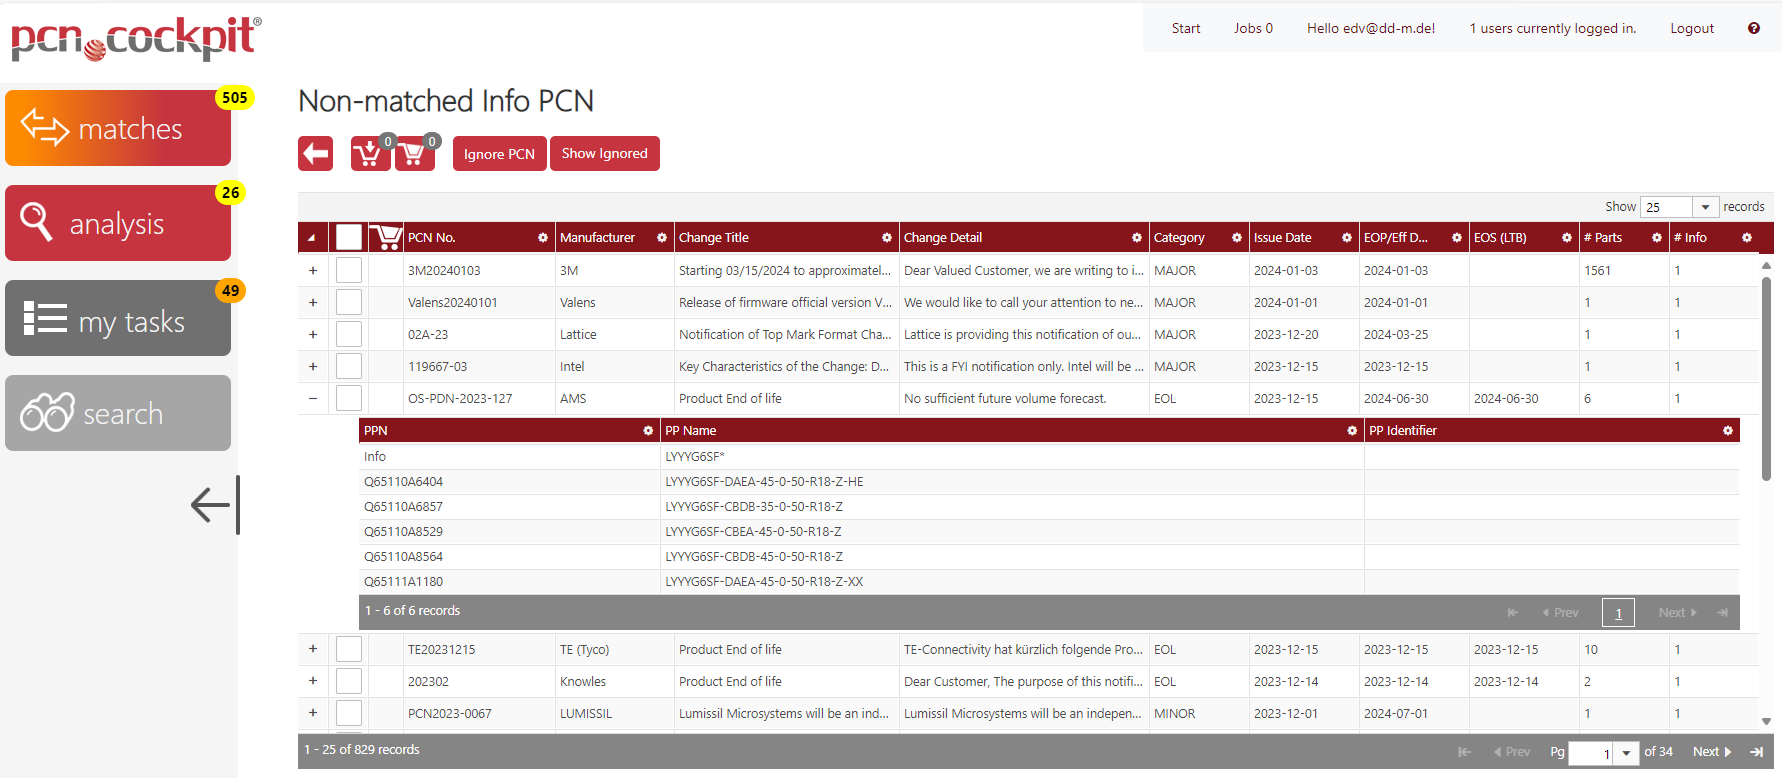Open the my tasks section
The image size is (1782, 778).
(118, 318)
